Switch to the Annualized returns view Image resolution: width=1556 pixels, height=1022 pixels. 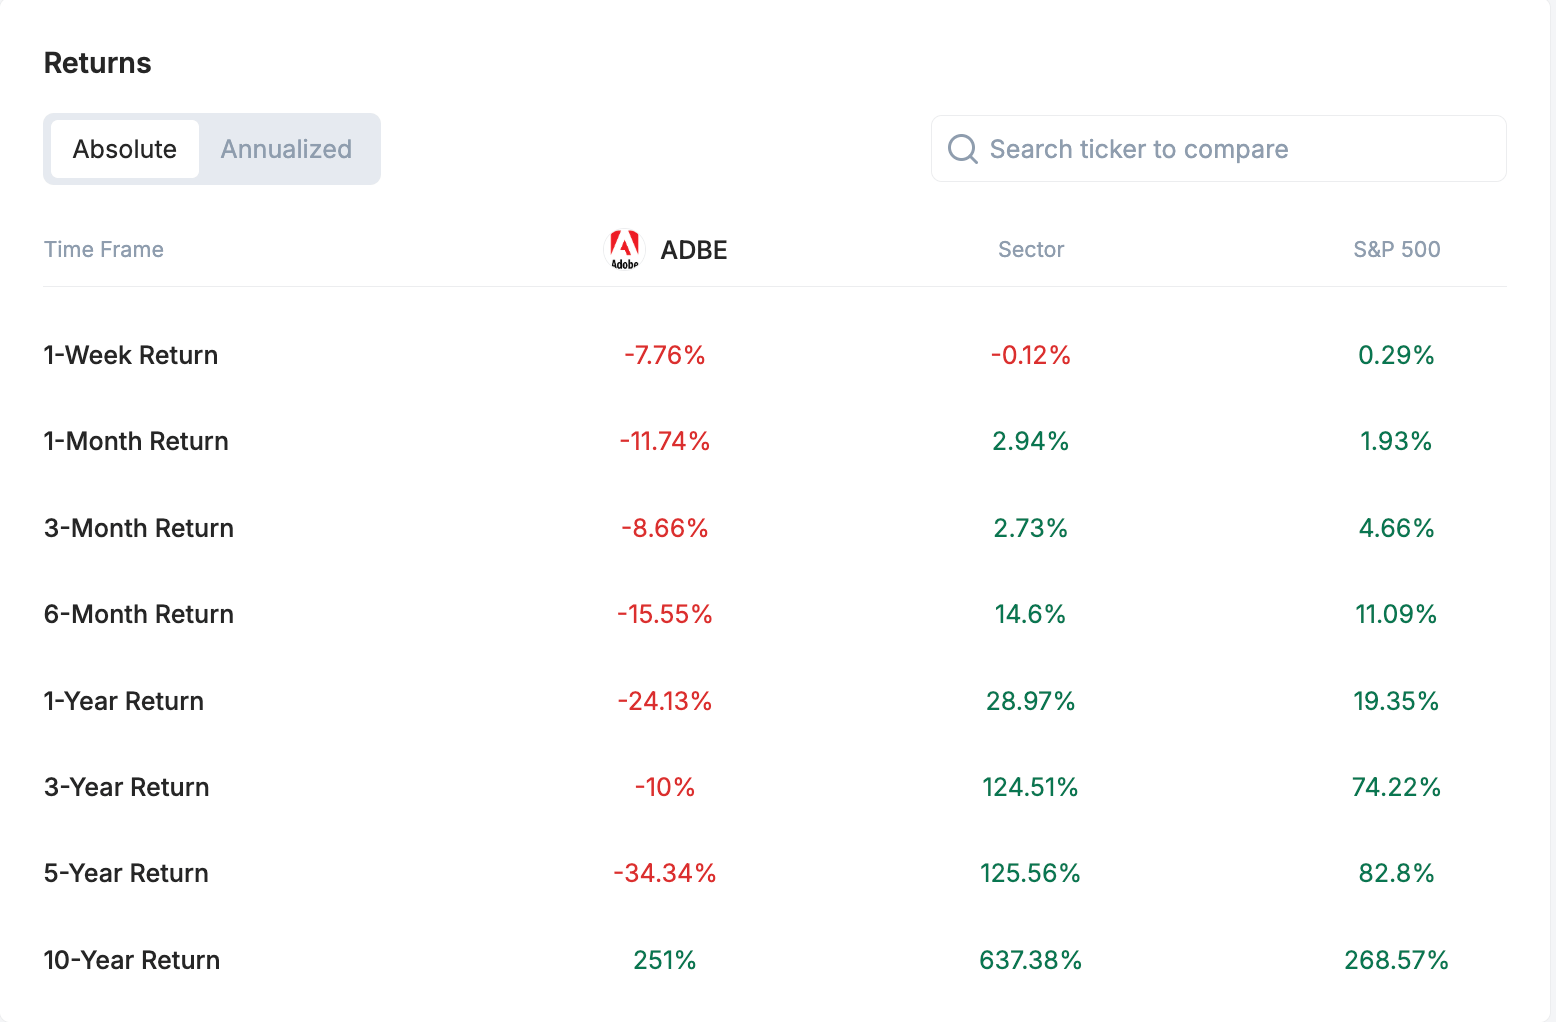point(286,148)
